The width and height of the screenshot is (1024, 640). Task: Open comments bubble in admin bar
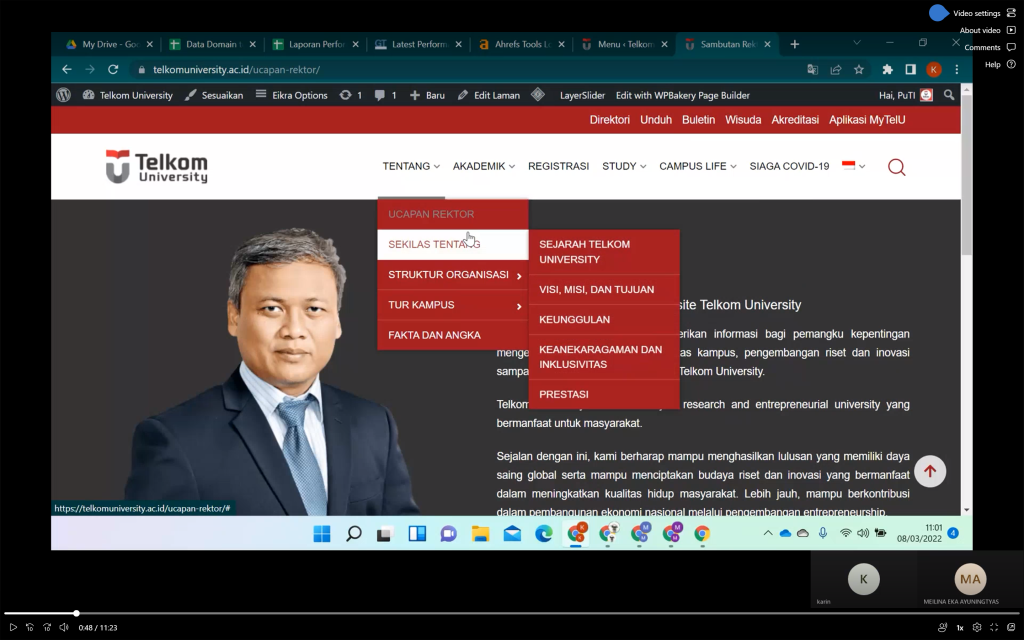point(385,95)
